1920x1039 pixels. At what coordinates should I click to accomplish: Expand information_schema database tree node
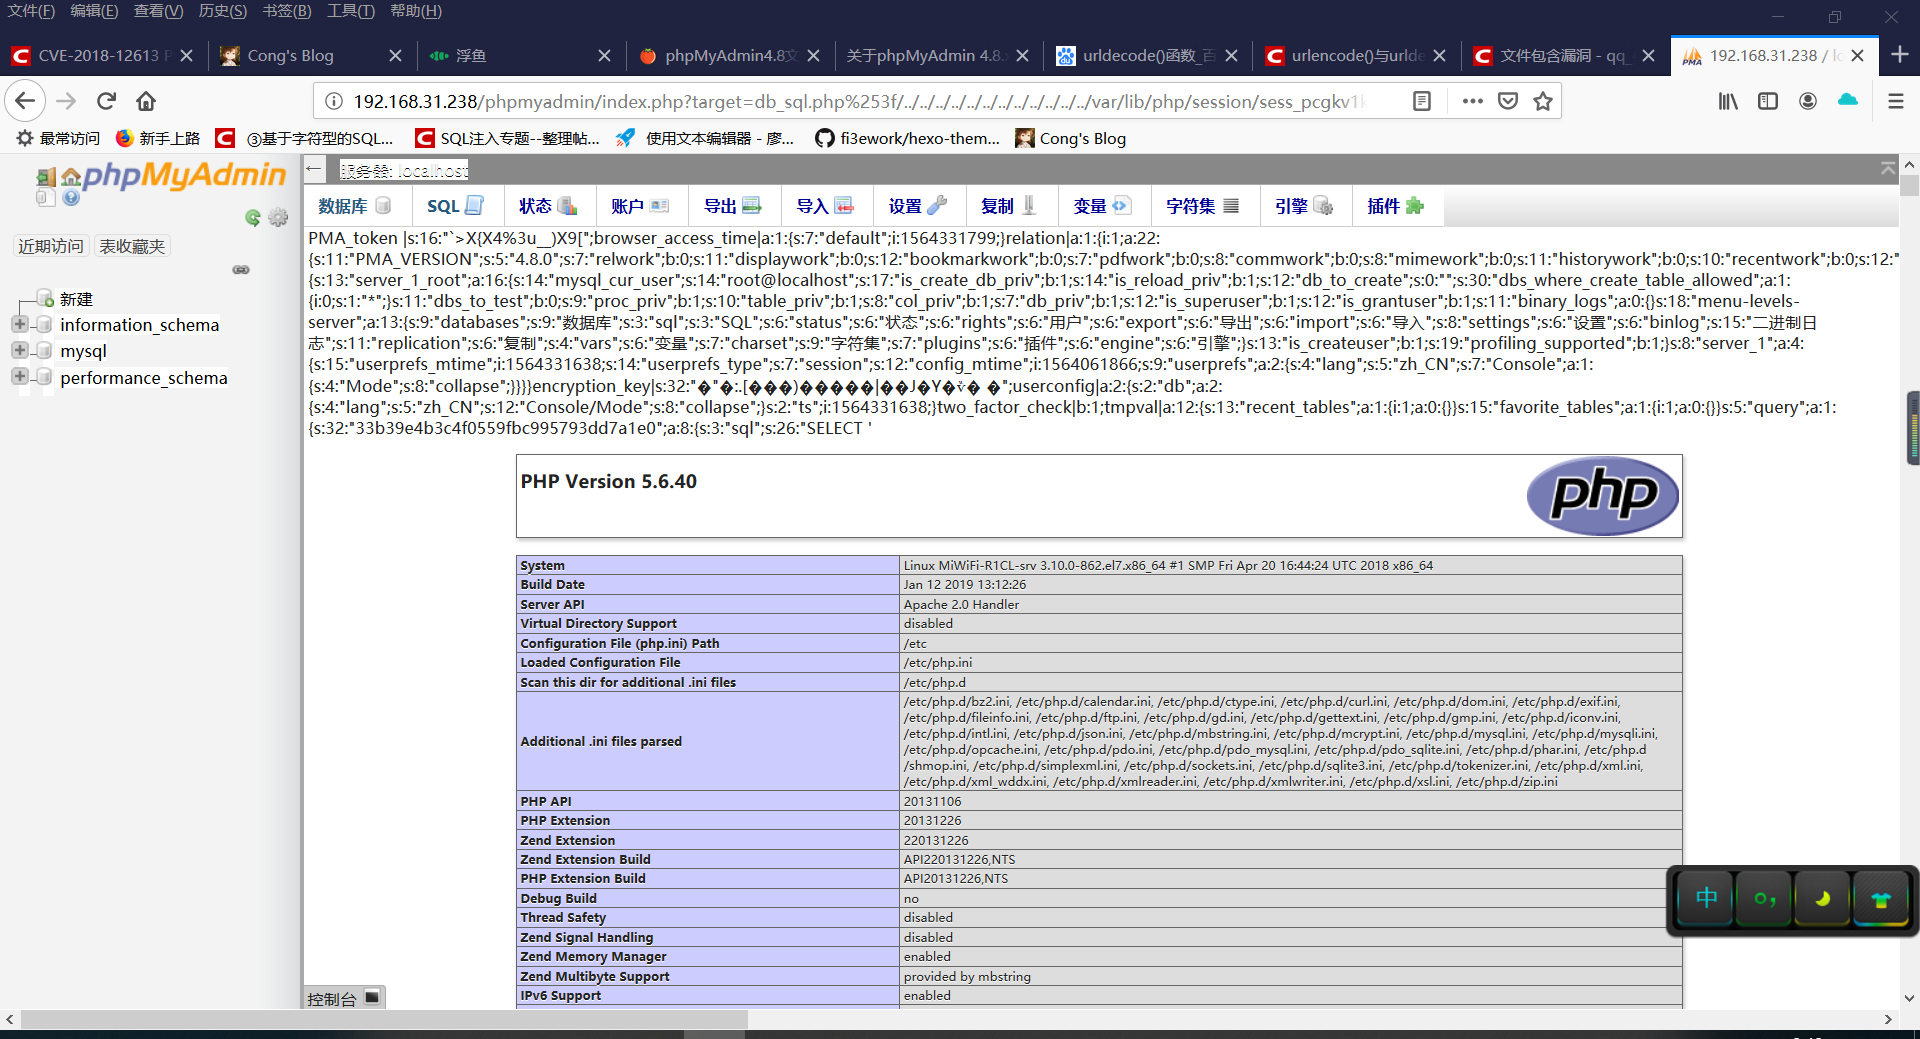[x=19, y=324]
